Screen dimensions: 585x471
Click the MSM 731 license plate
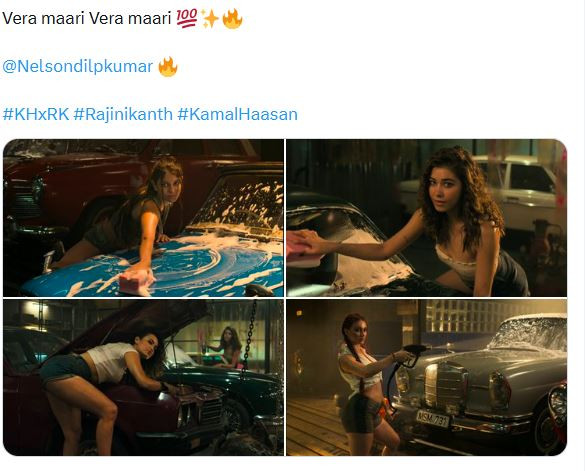coord(433,418)
